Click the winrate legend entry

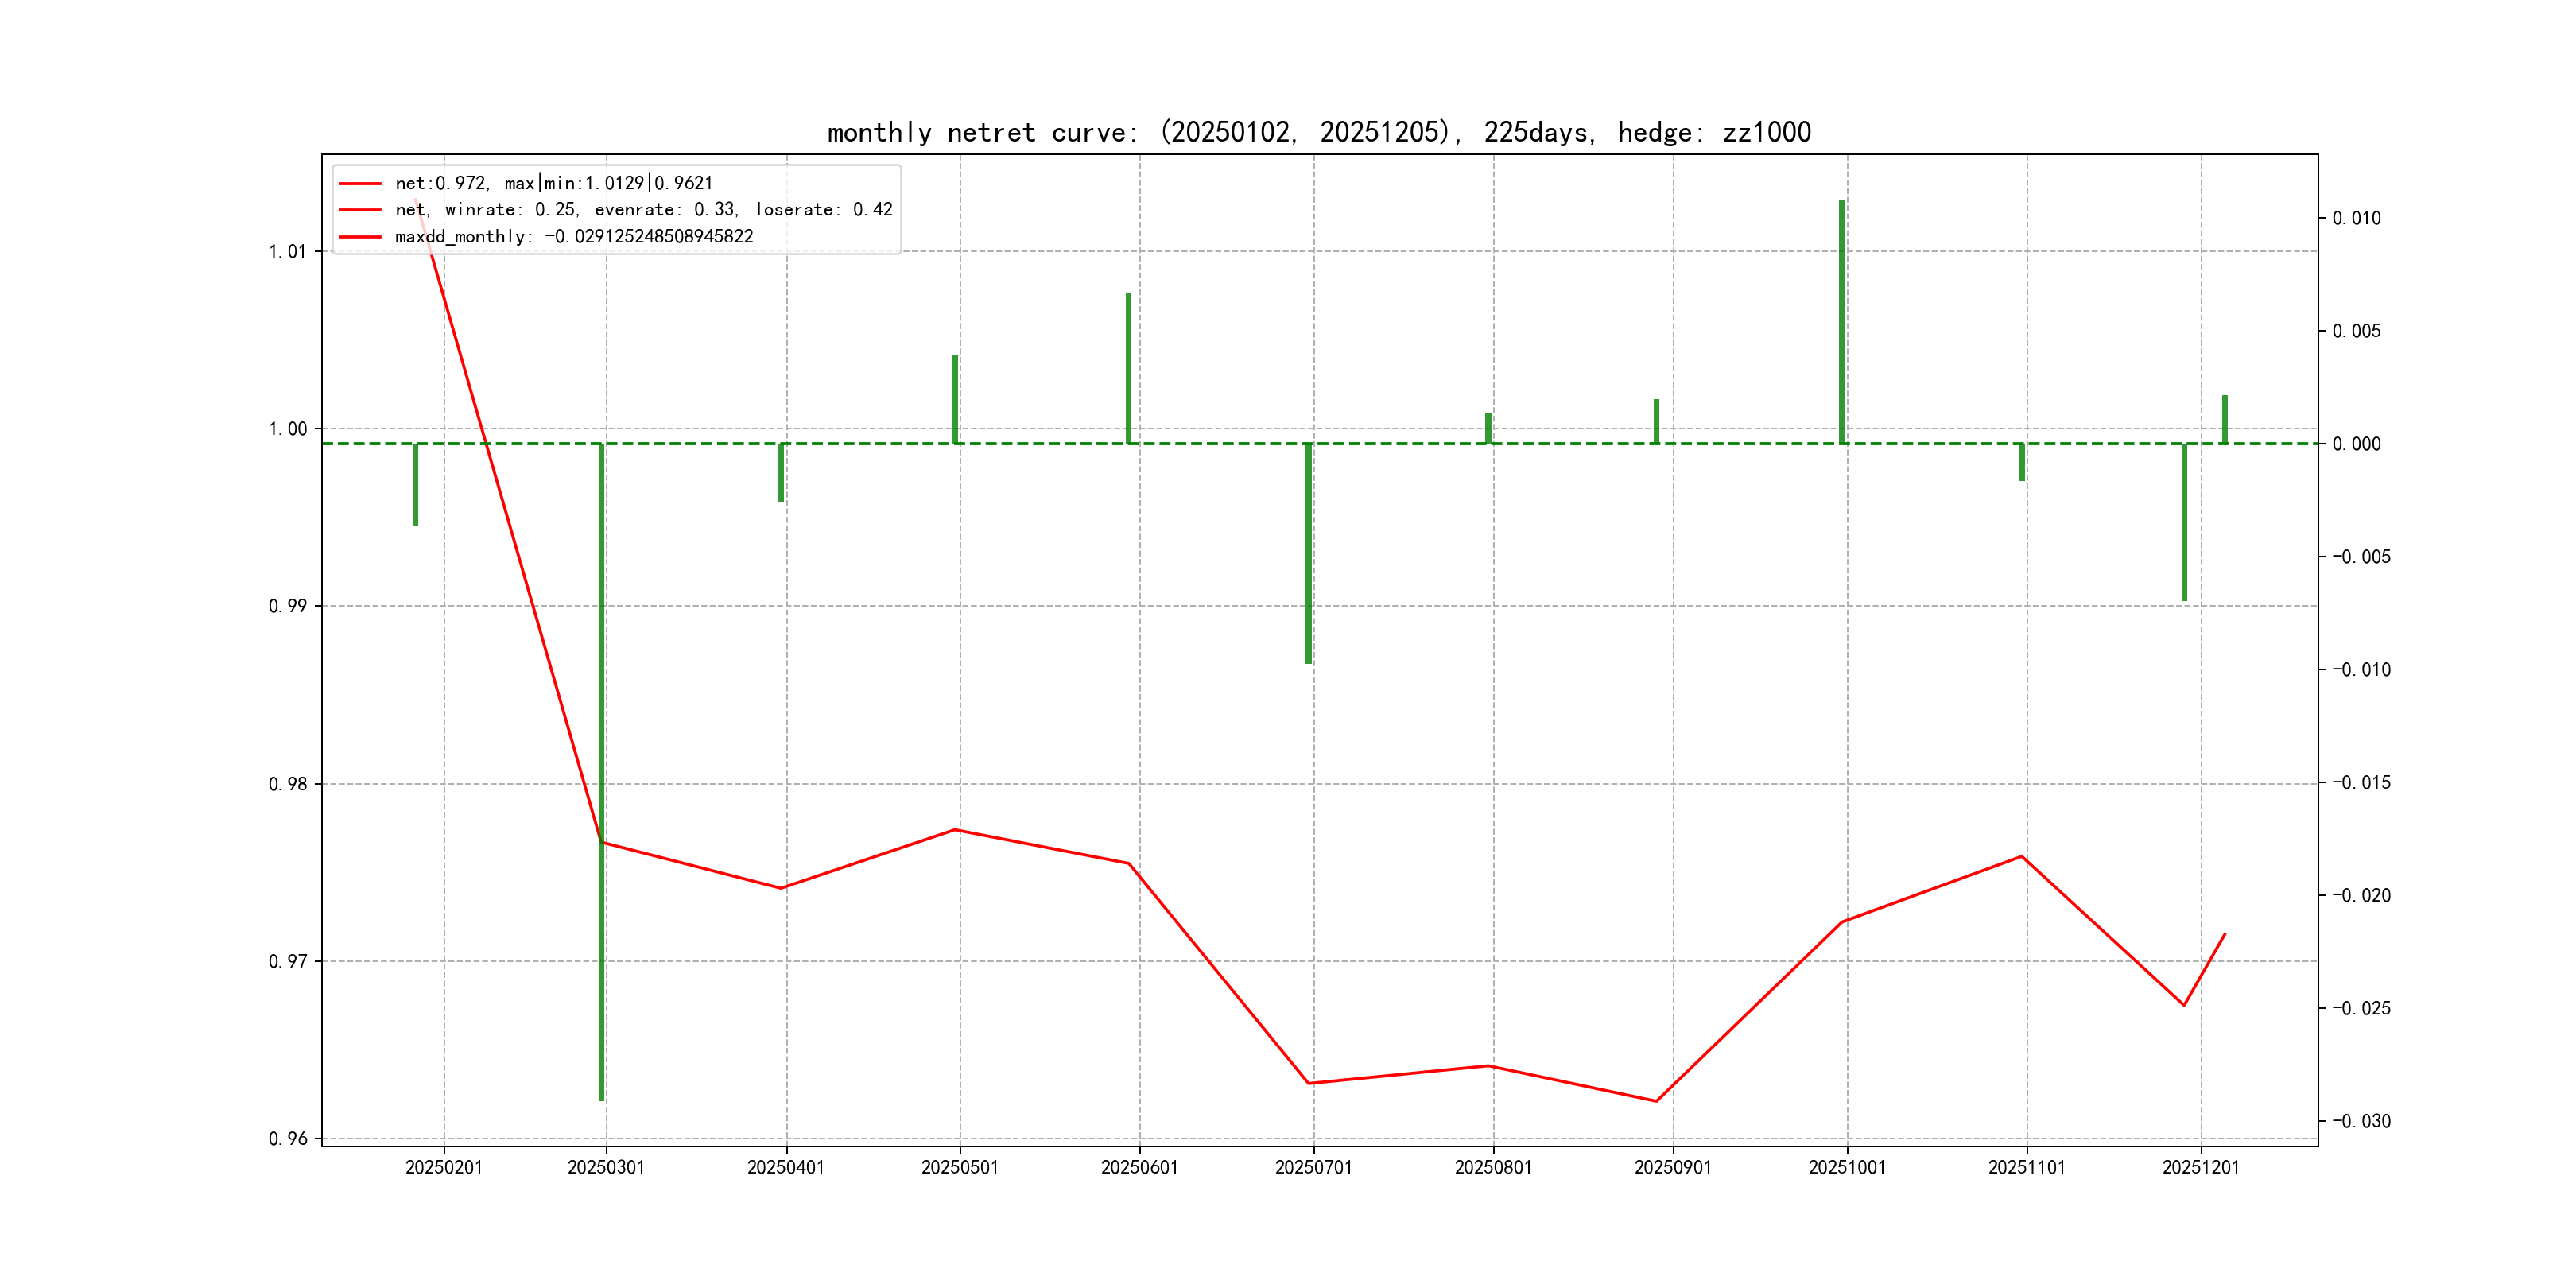(643, 209)
